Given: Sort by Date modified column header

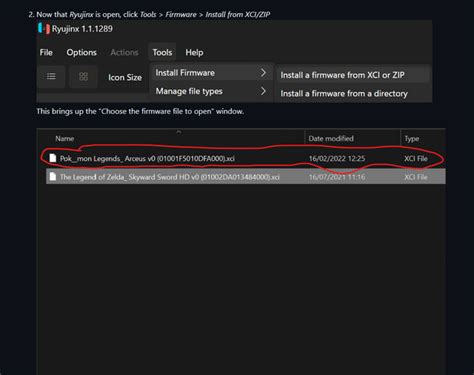Looking at the screenshot, I should 331,138.
